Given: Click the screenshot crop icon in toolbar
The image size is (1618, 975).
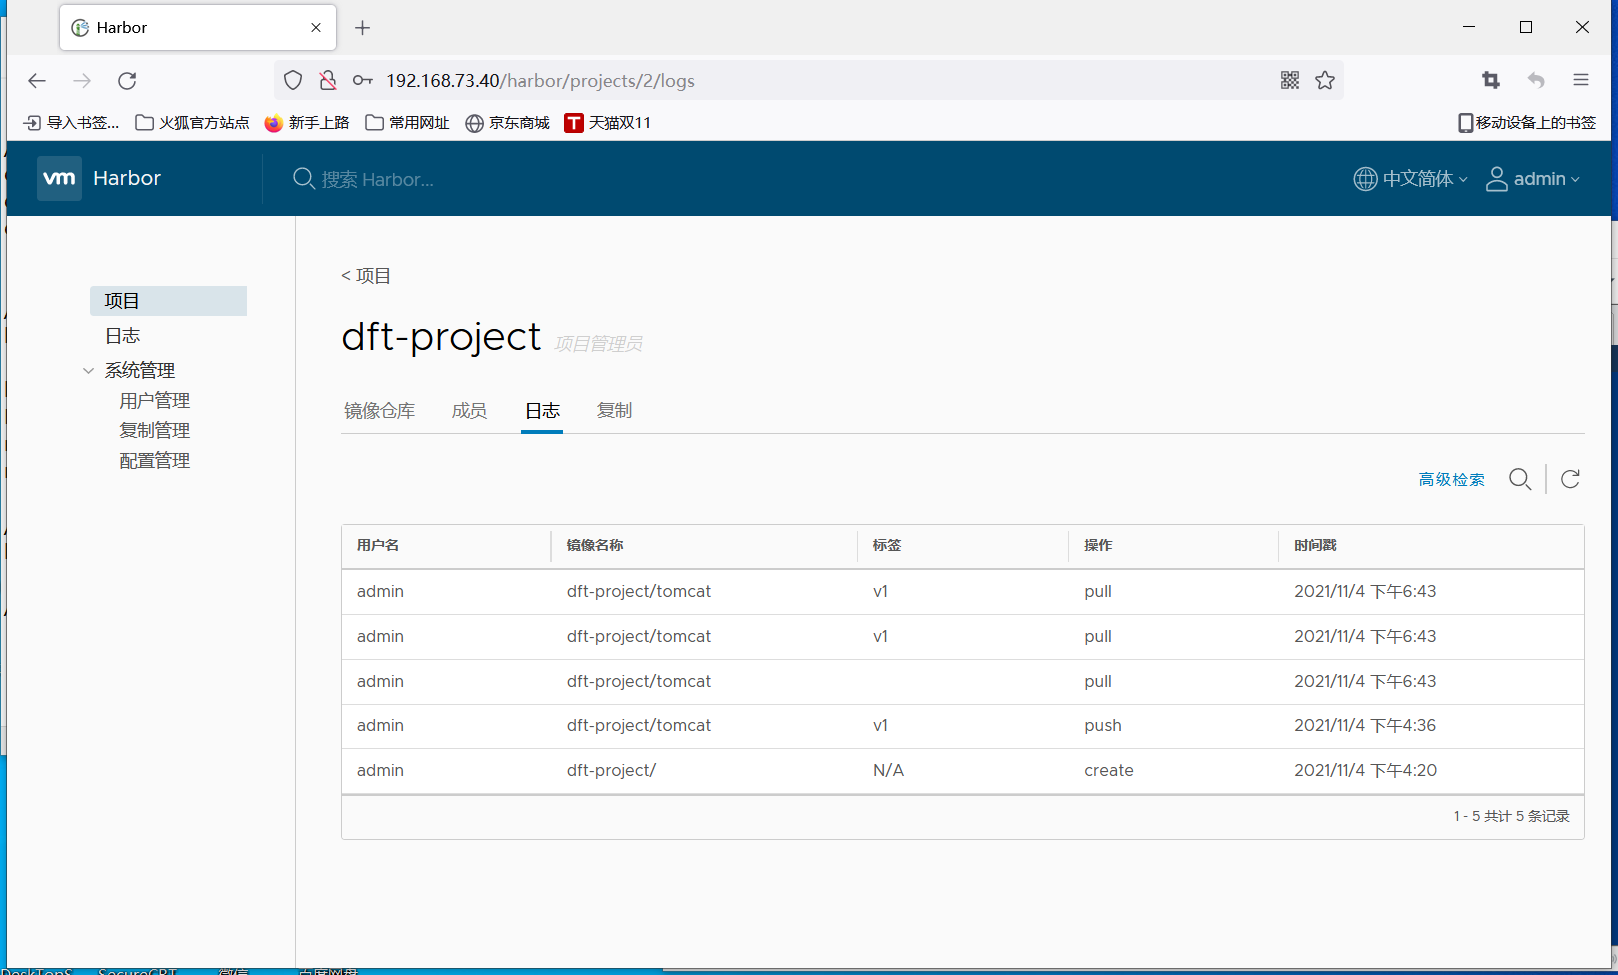Looking at the screenshot, I should [x=1491, y=81].
